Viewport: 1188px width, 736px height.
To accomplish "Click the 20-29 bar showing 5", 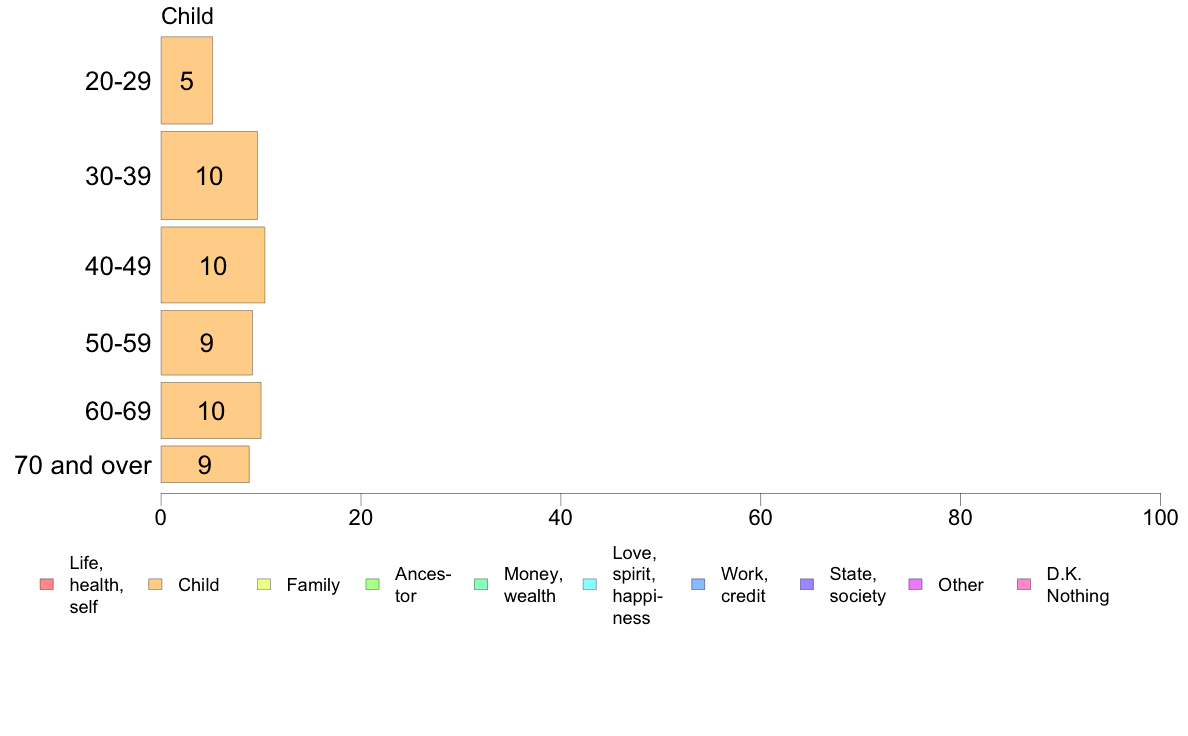I will click(186, 80).
